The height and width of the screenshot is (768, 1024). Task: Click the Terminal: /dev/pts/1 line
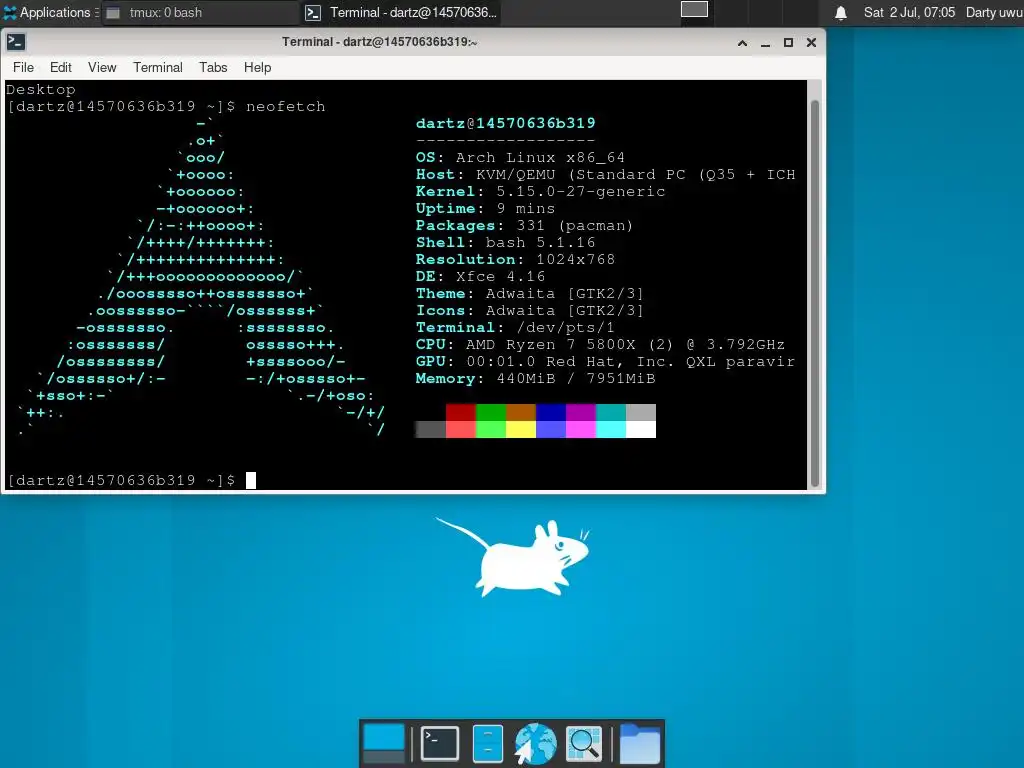[515, 327]
